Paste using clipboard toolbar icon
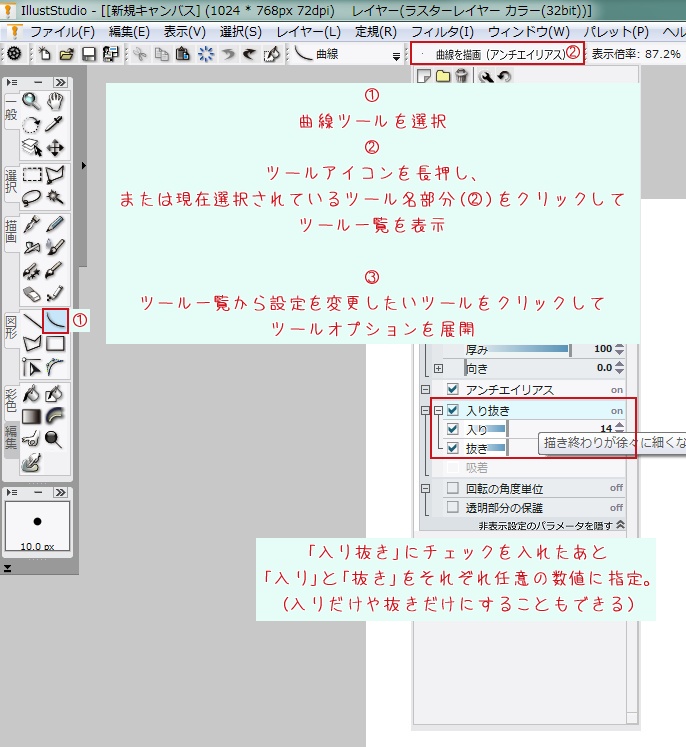This screenshot has height=747, width=686. 183,54
